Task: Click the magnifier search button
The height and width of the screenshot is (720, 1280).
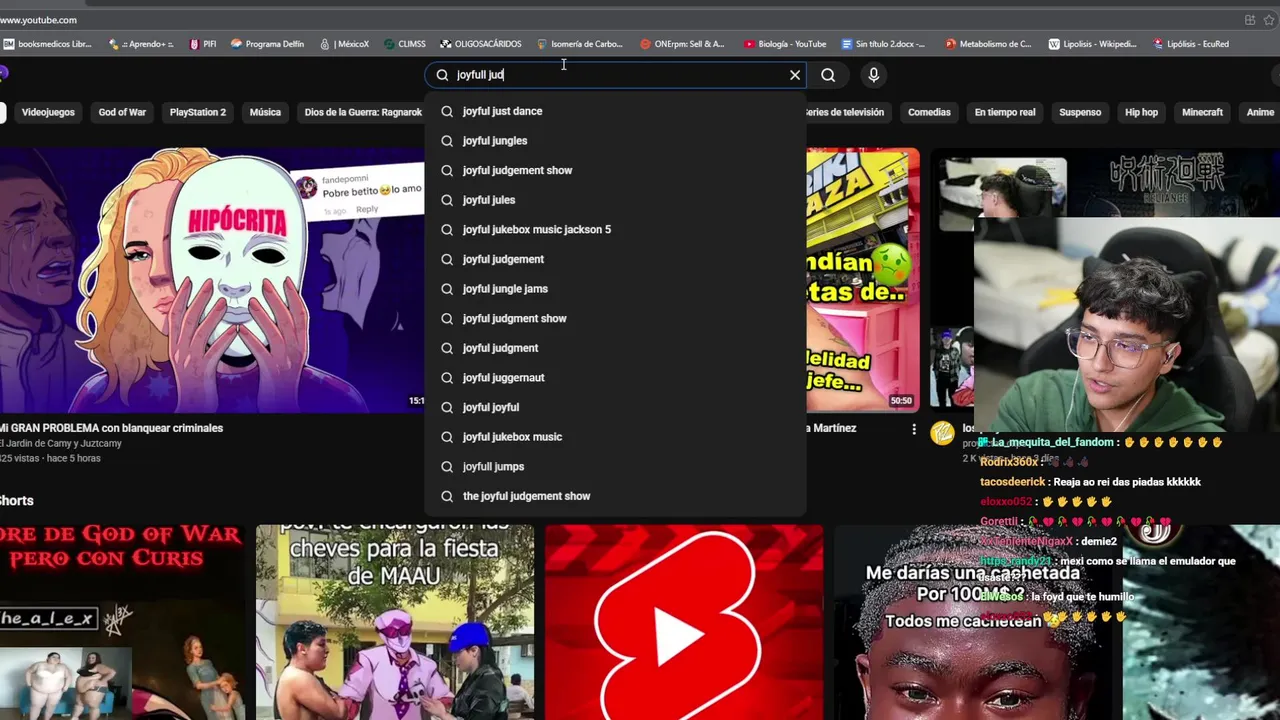Action: (828, 75)
